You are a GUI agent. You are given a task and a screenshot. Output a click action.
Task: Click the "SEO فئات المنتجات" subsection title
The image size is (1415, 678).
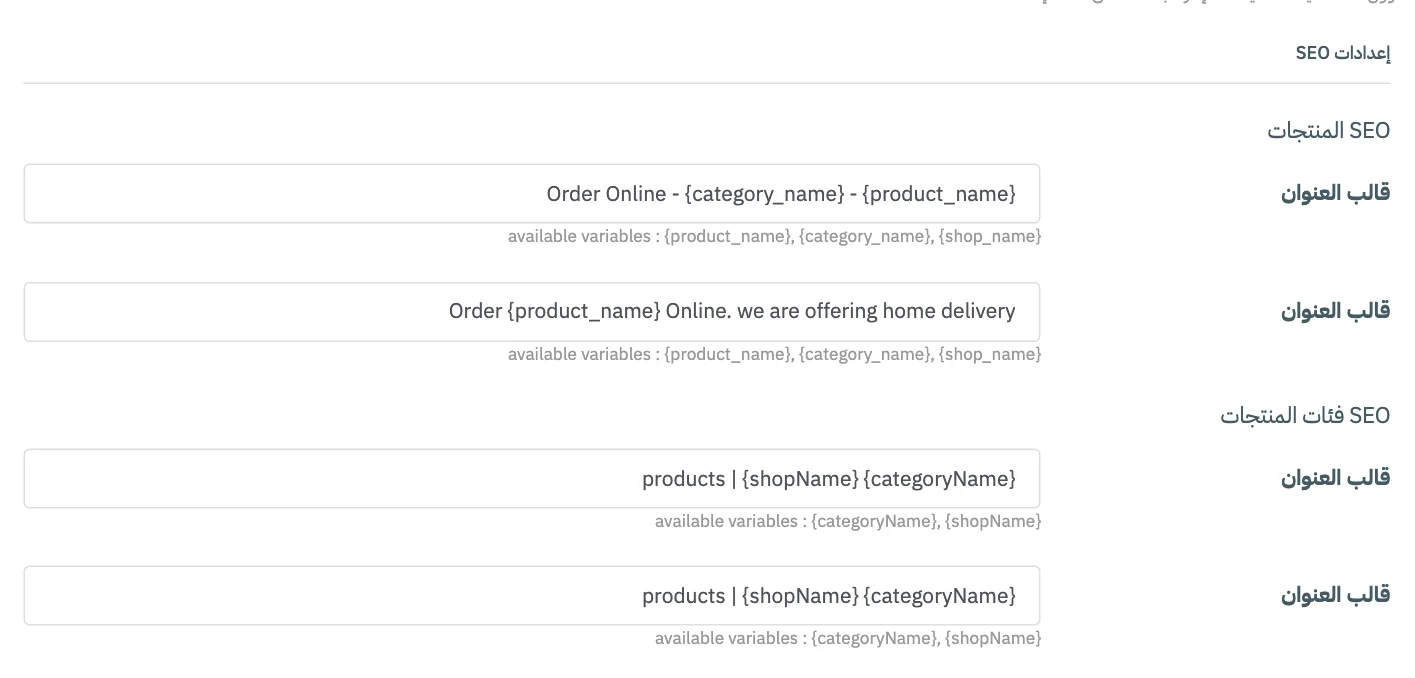[x=1305, y=415]
